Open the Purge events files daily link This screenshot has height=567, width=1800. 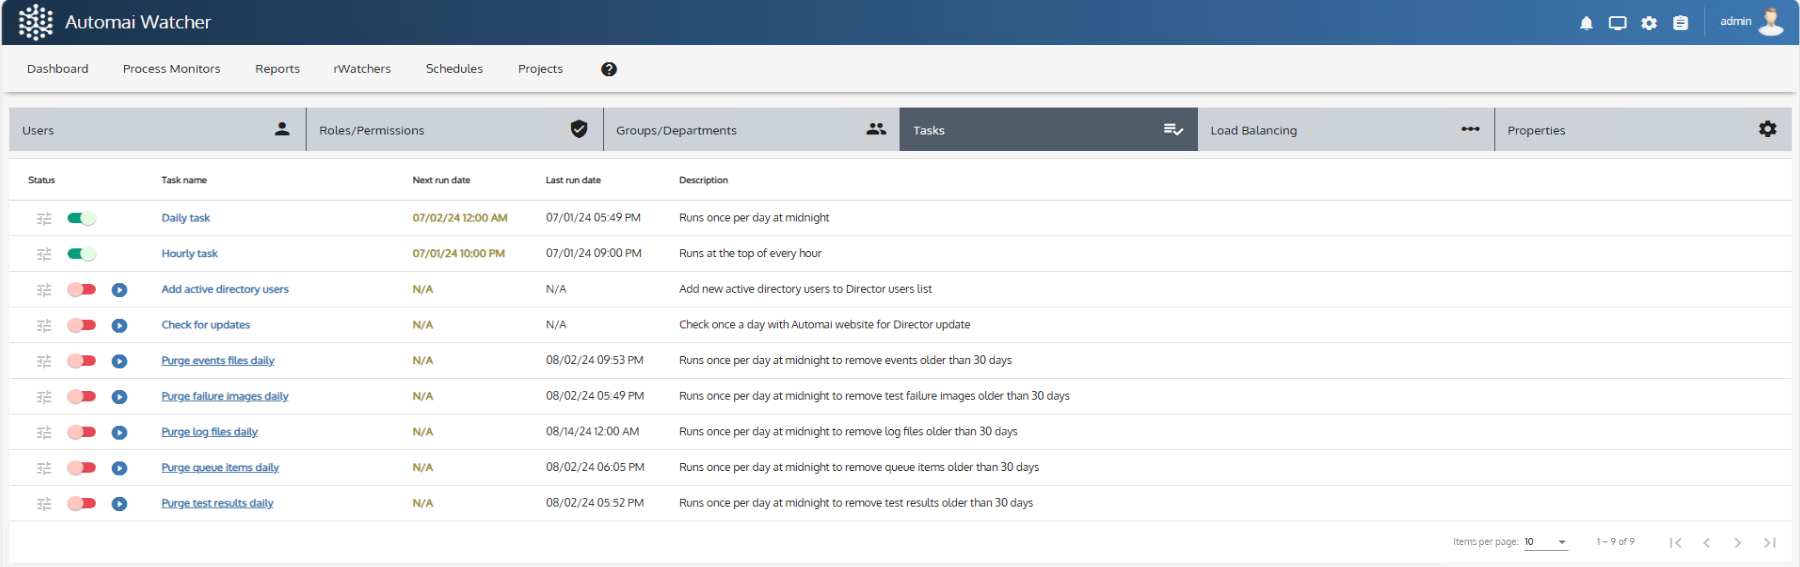pyautogui.click(x=218, y=361)
